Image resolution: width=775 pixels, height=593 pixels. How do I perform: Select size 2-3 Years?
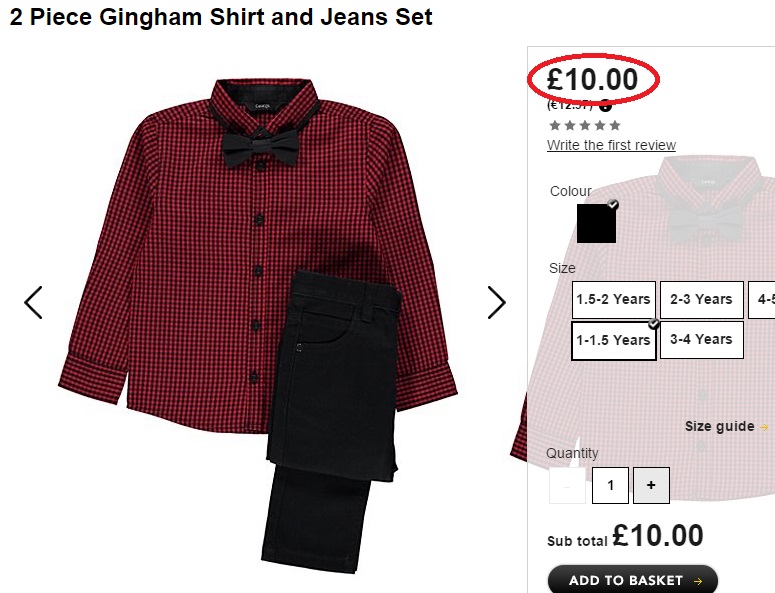tap(701, 299)
